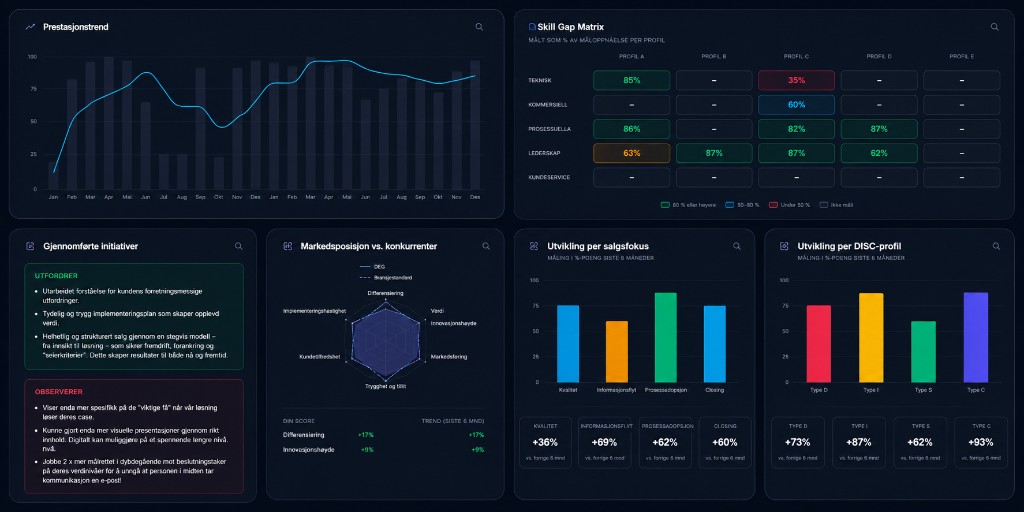Click the Kvalitet stat card showing +36%
This screenshot has height=512, width=1024.
pyautogui.click(x=545, y=443)
